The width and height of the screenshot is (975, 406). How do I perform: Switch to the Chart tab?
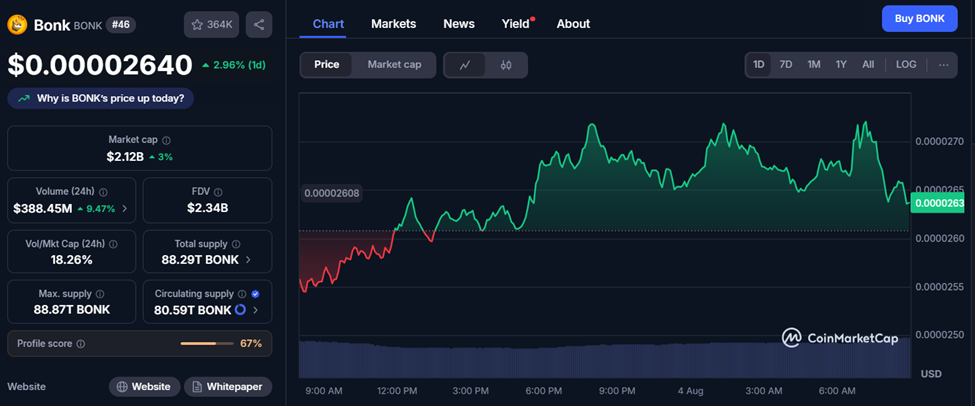328,24
